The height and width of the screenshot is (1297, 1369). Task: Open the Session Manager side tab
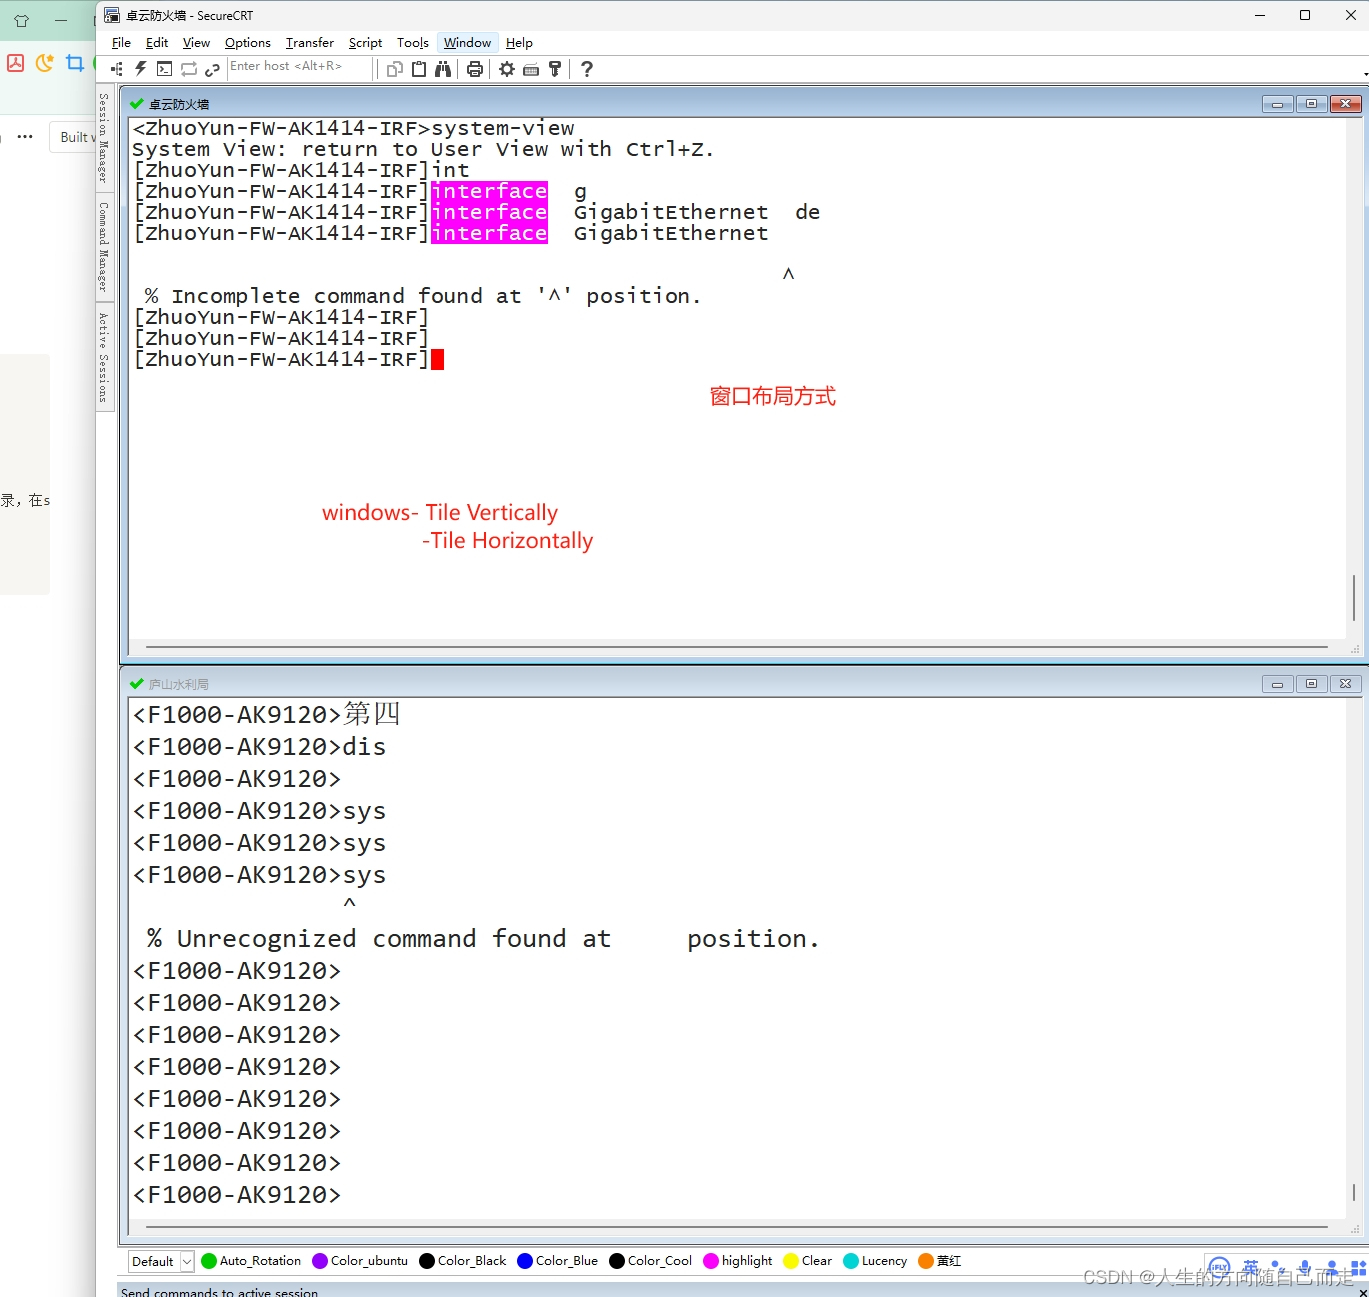[104, 138]
